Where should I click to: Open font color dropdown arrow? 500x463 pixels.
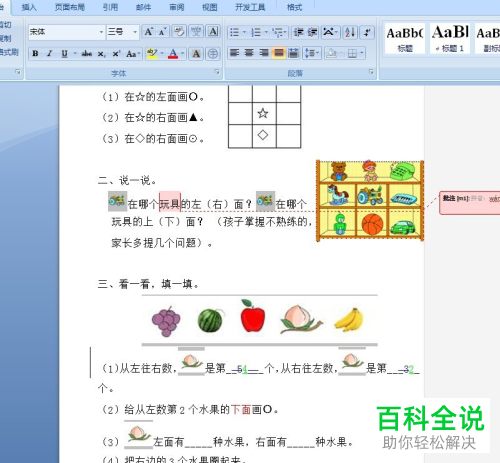182,53
